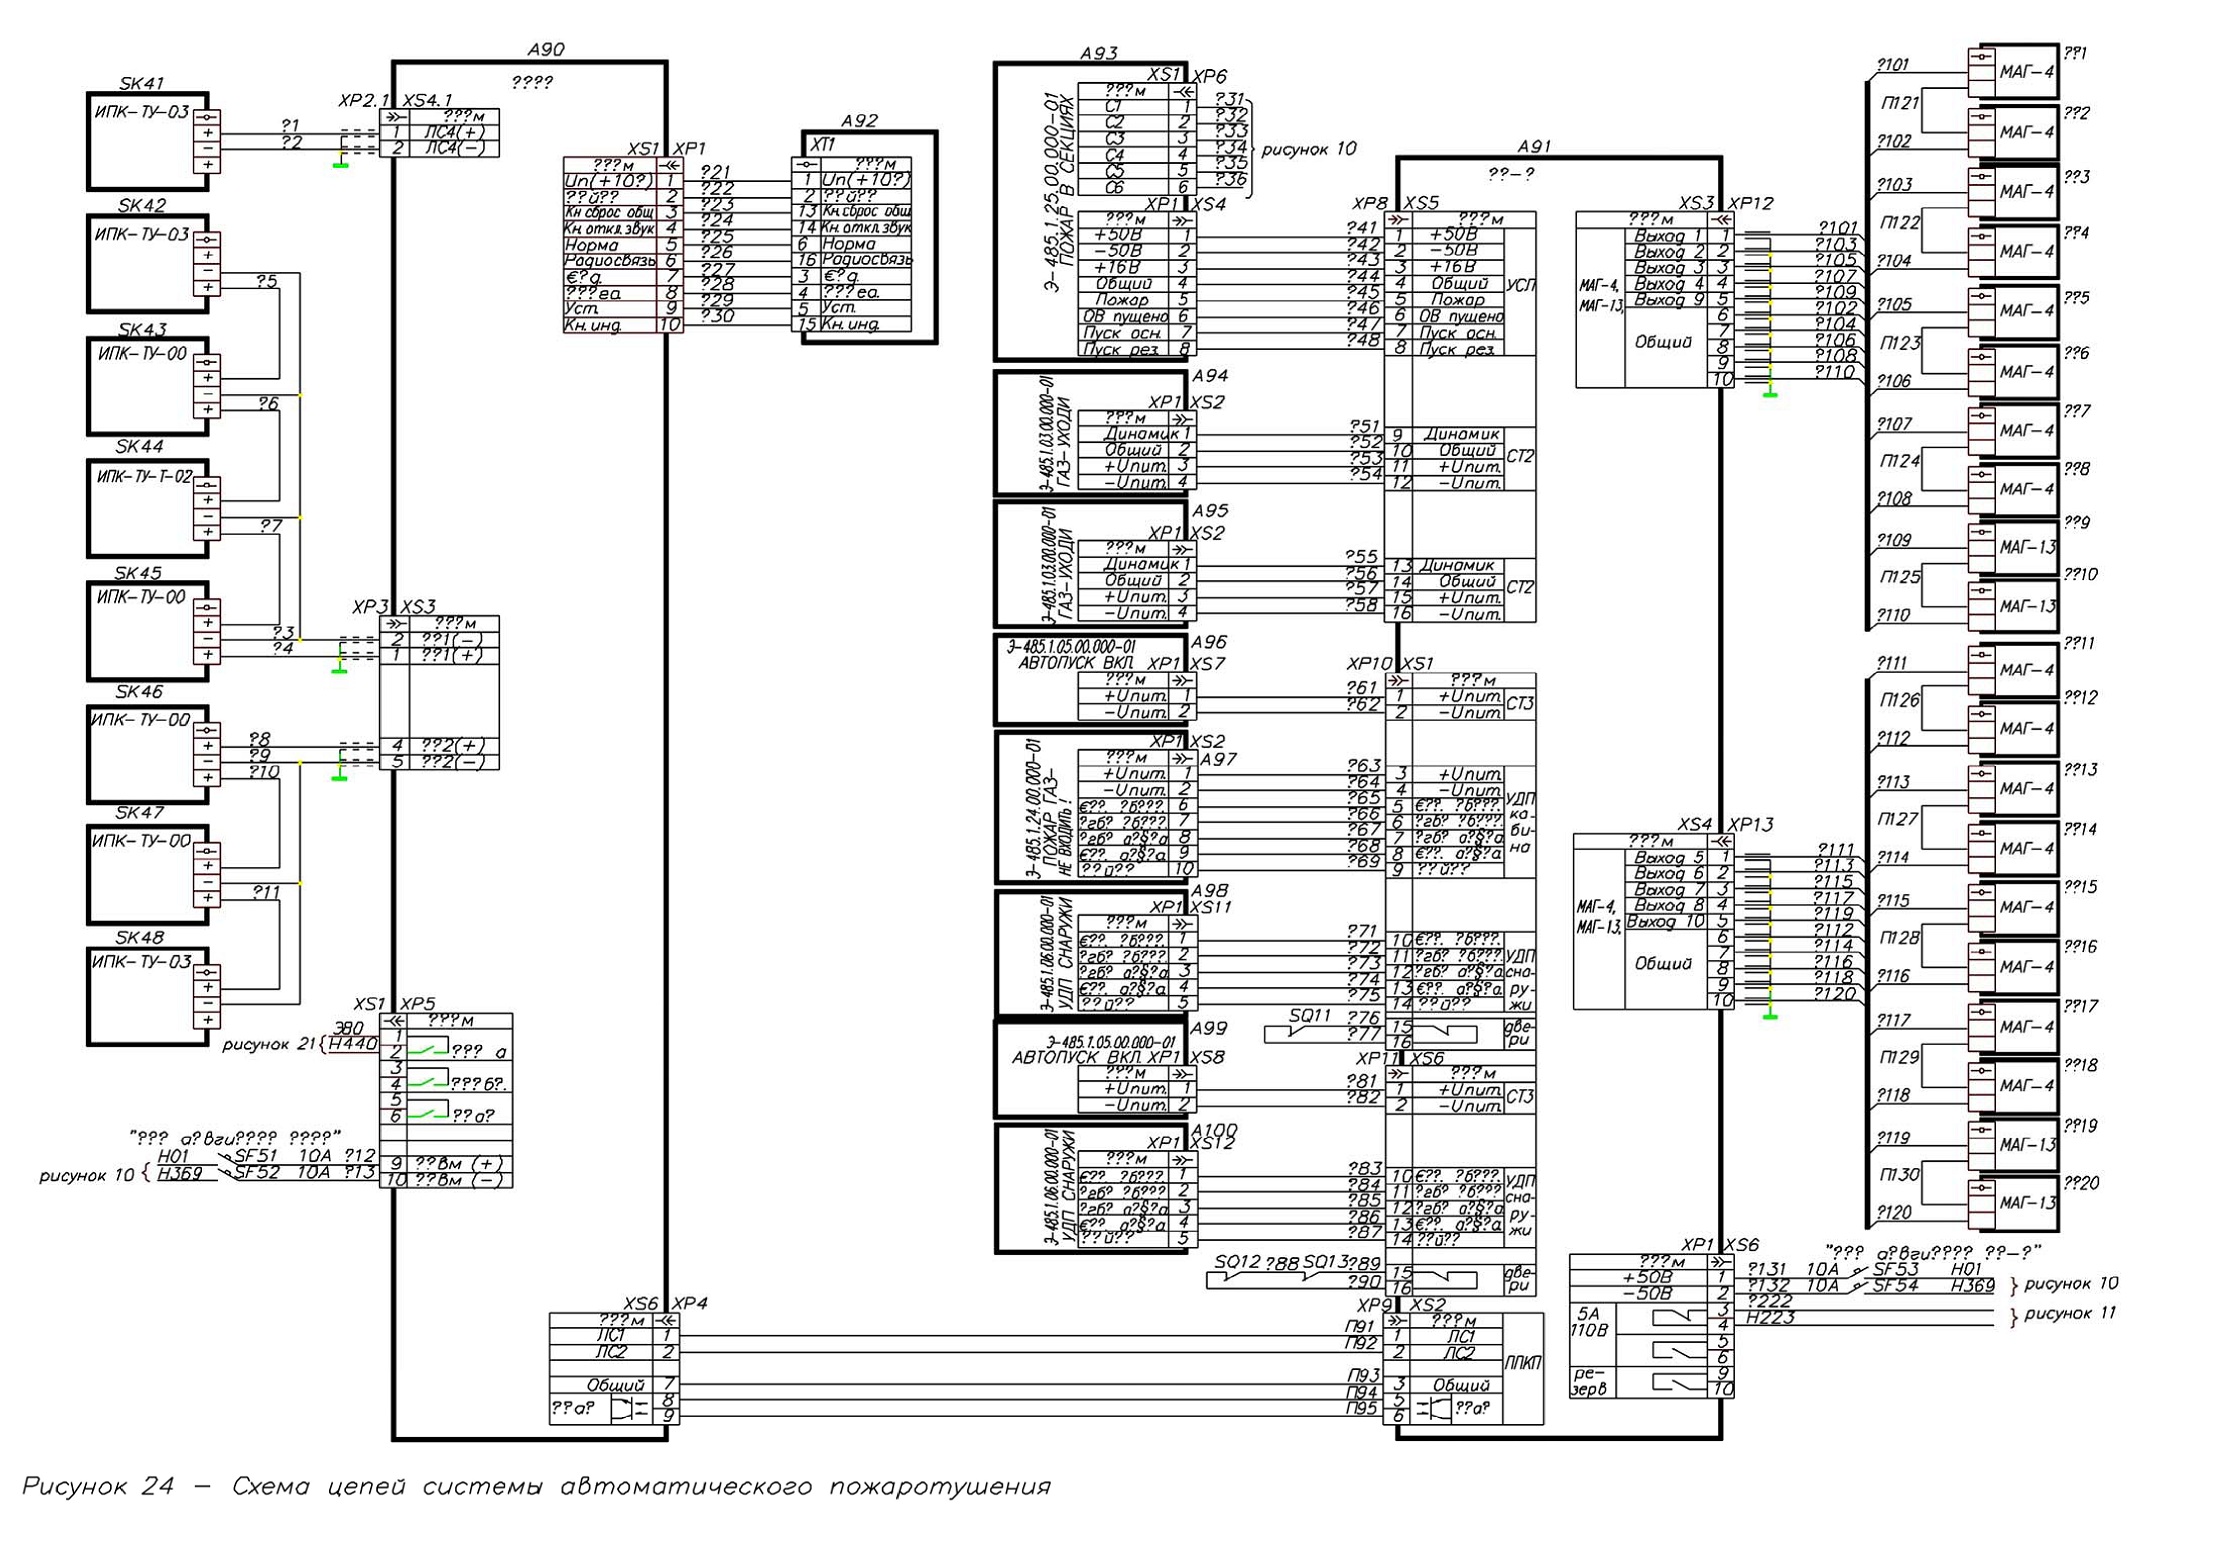This screenshot has height=1555, width=2222.
Task: Click the A97 block designation
Action: 1219,760
